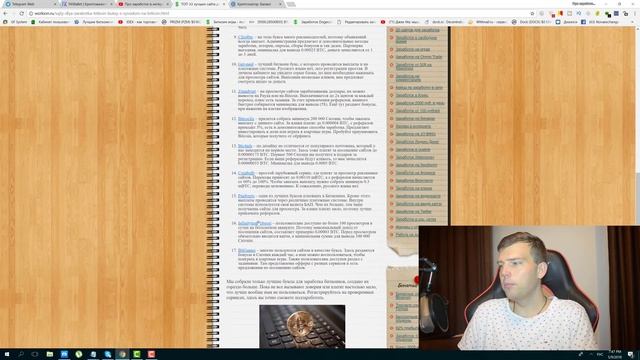Open sidebar link 'Заработок на играх'

413,49
